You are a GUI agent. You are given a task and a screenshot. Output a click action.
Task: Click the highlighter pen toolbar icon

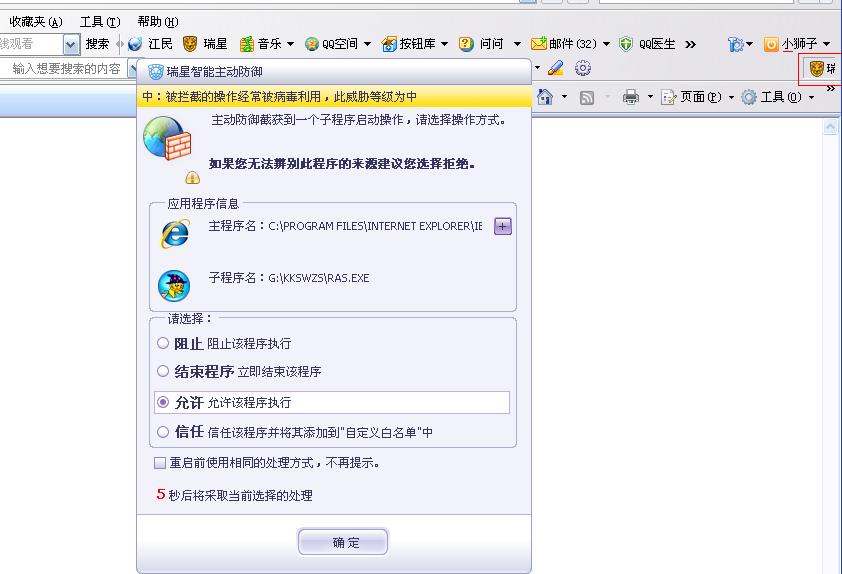(x=556, y=68)
